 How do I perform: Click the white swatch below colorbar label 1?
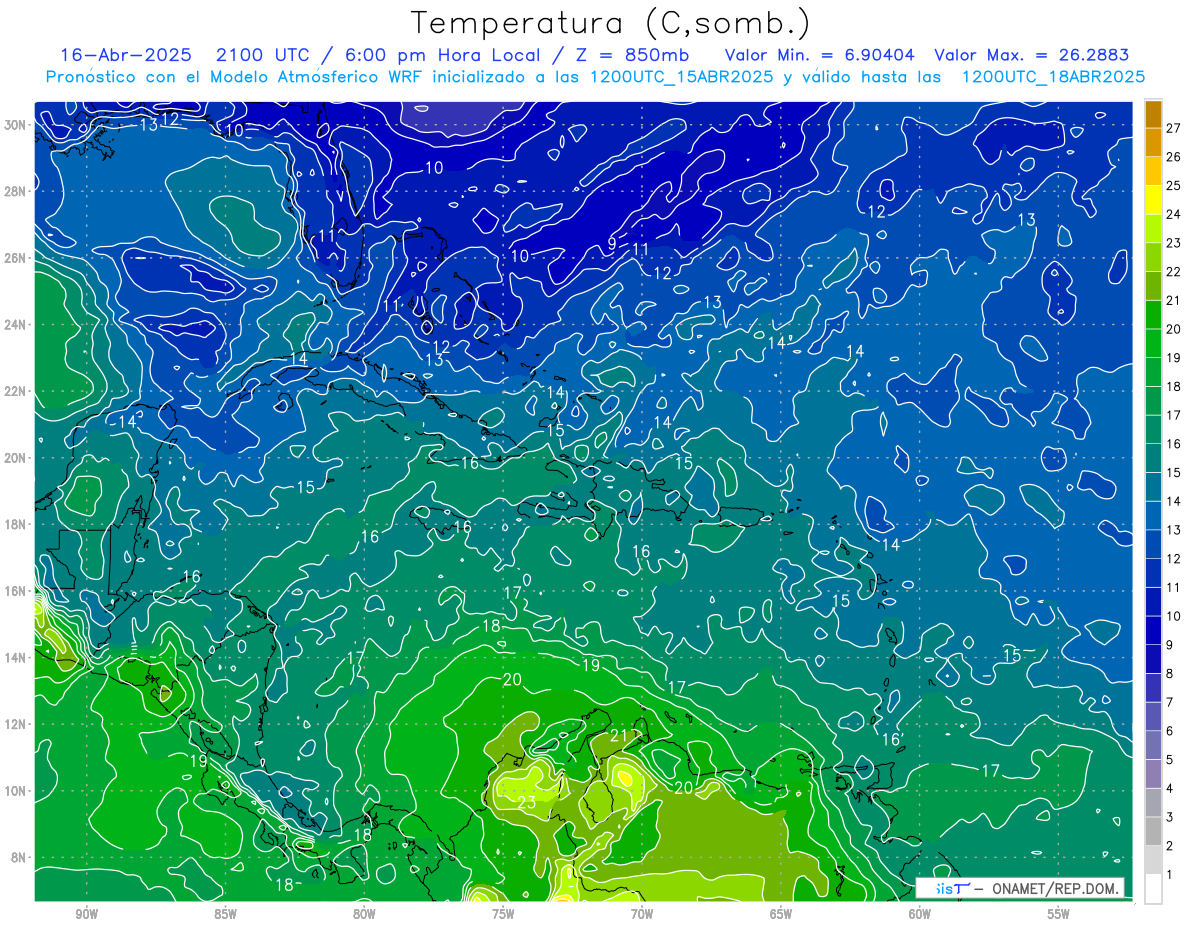(1153, 889)
